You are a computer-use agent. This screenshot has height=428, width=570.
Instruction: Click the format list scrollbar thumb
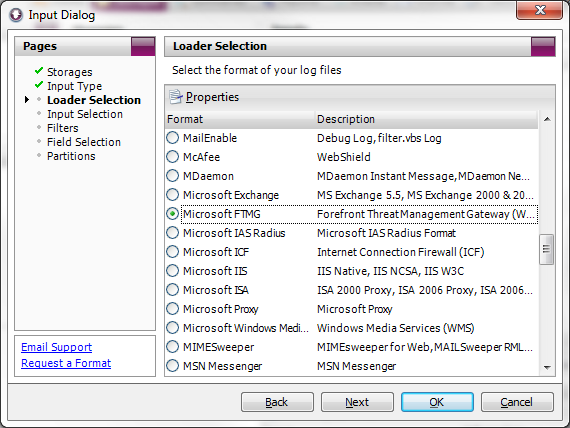coord(546,249)
